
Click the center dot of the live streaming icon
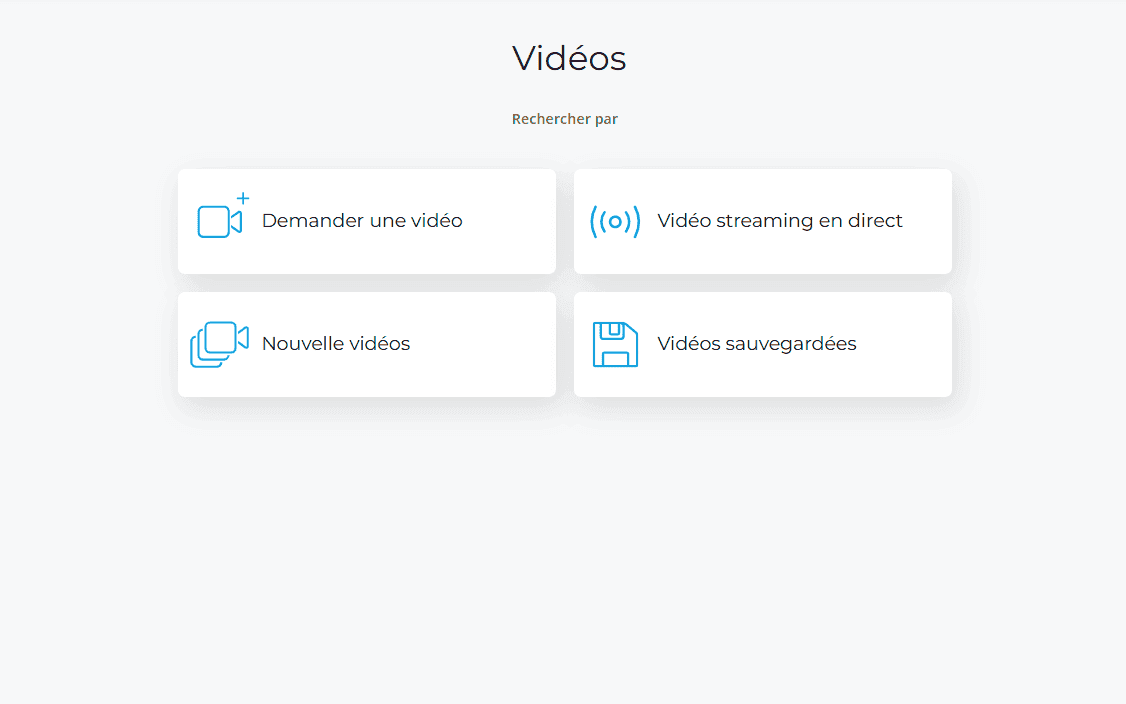coord(615,221)
